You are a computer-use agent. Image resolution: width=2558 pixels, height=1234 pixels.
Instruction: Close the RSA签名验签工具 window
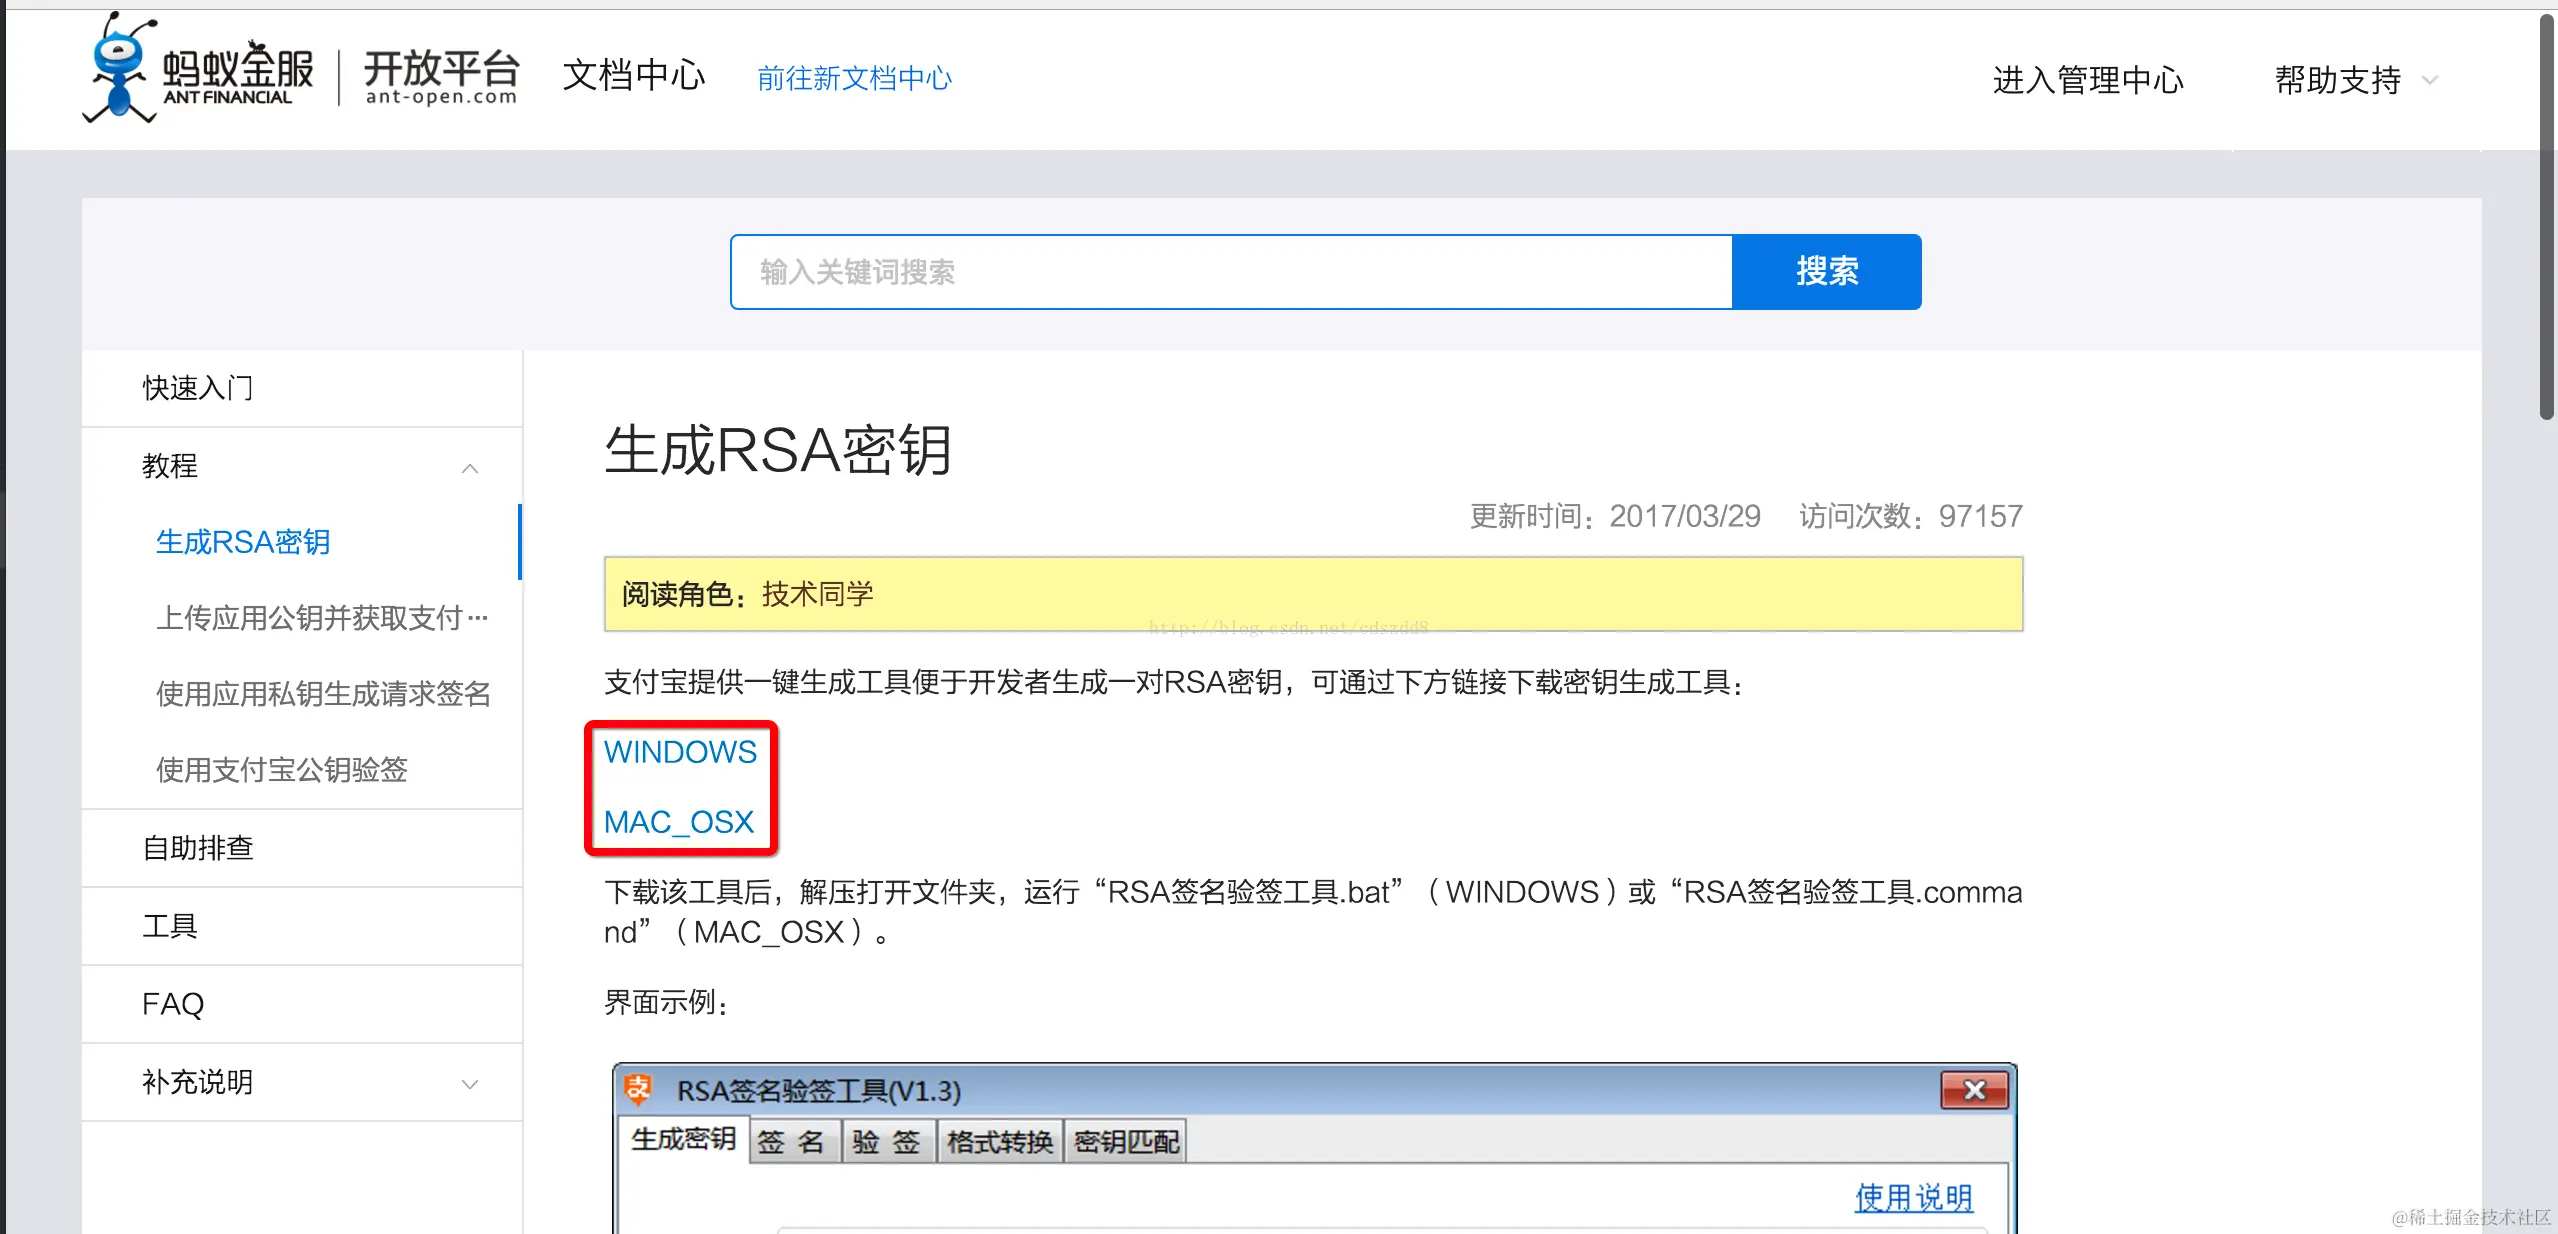[x=1973, y=1090]
